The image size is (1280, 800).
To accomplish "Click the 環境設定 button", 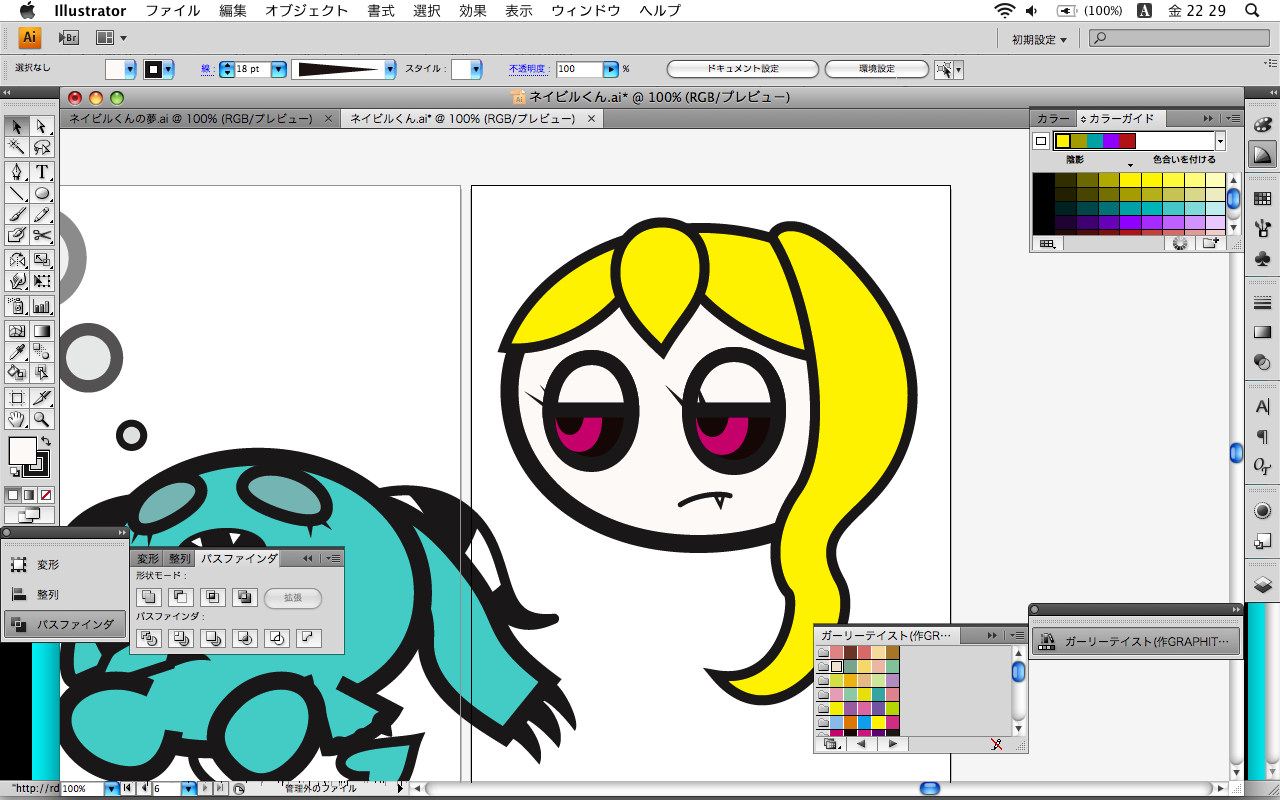I will point(876,69).
